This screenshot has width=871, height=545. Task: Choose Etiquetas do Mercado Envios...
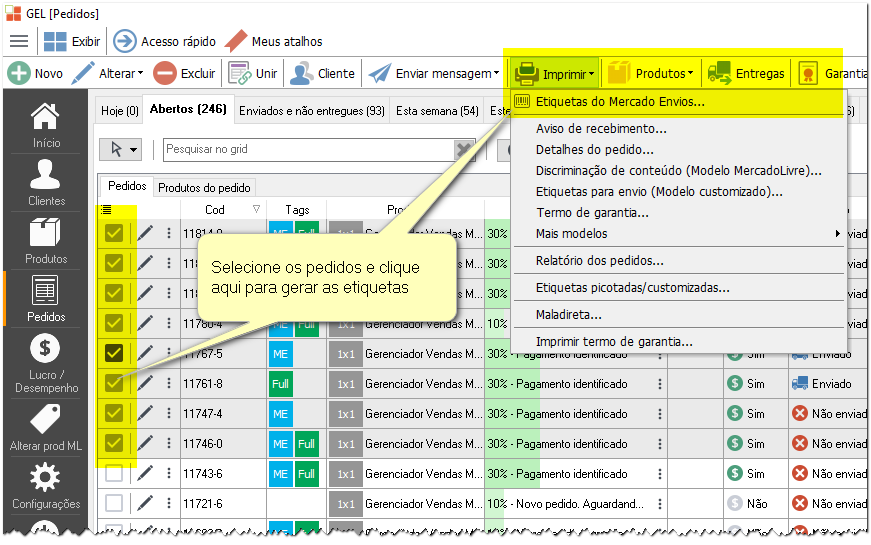click(x=620, y=102)
